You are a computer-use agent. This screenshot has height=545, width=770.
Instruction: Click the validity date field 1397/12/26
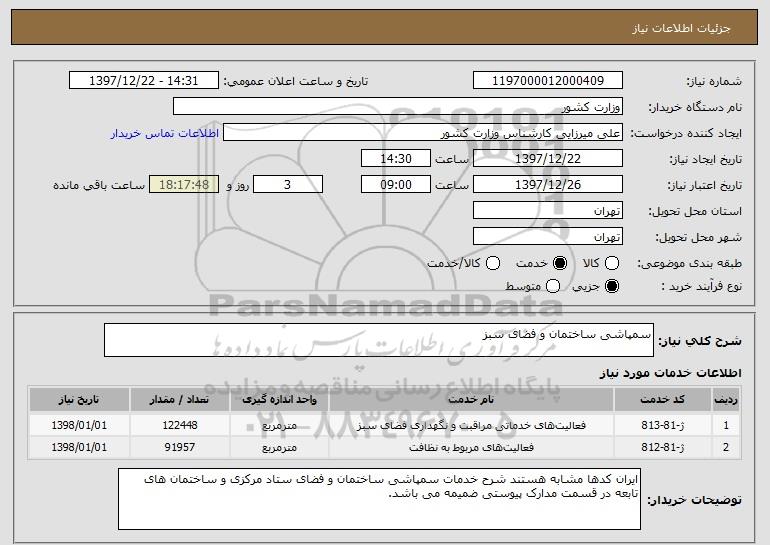[x=548, y=185]
